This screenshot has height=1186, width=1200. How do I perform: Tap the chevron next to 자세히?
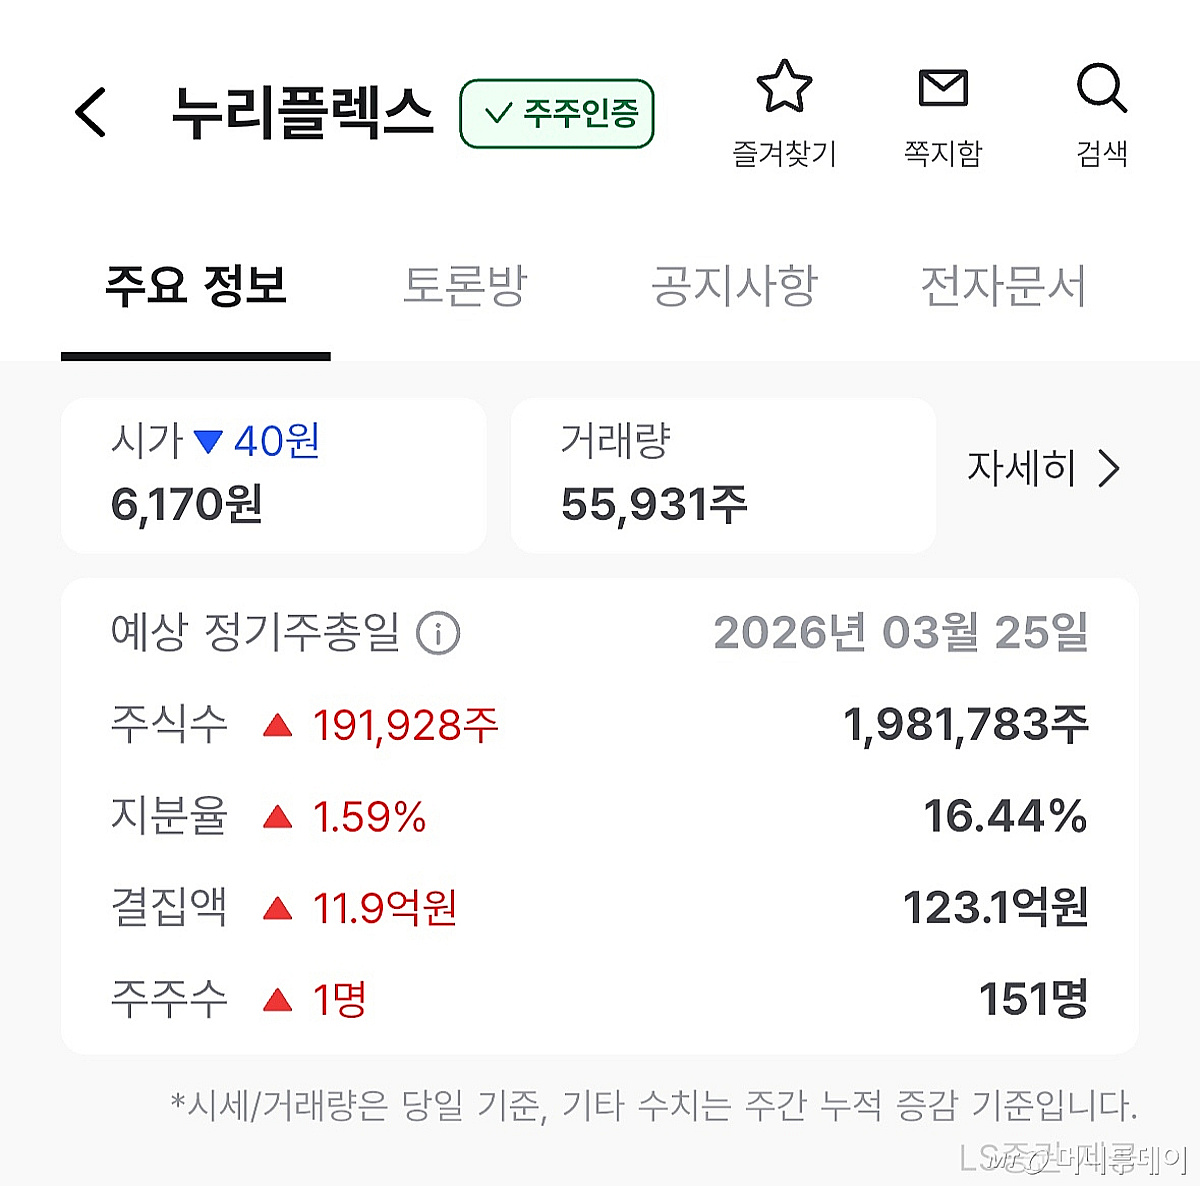point(1108,468)
